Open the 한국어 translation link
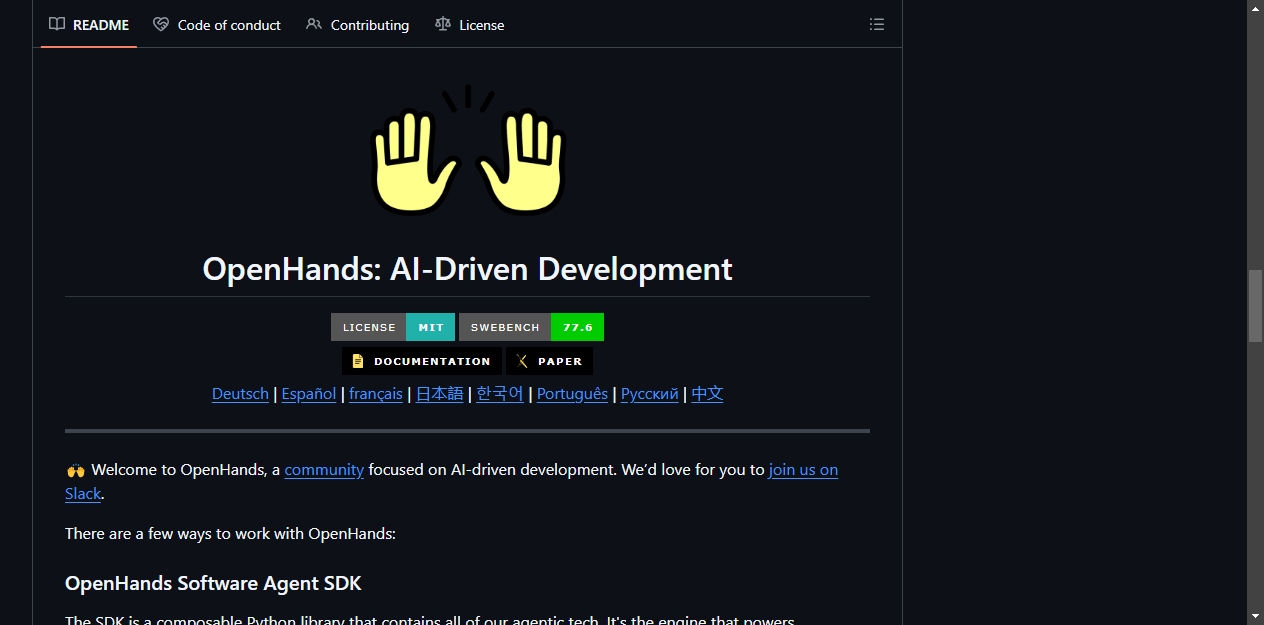This screenshot has width=1264, height=625. tap(500, 394)
